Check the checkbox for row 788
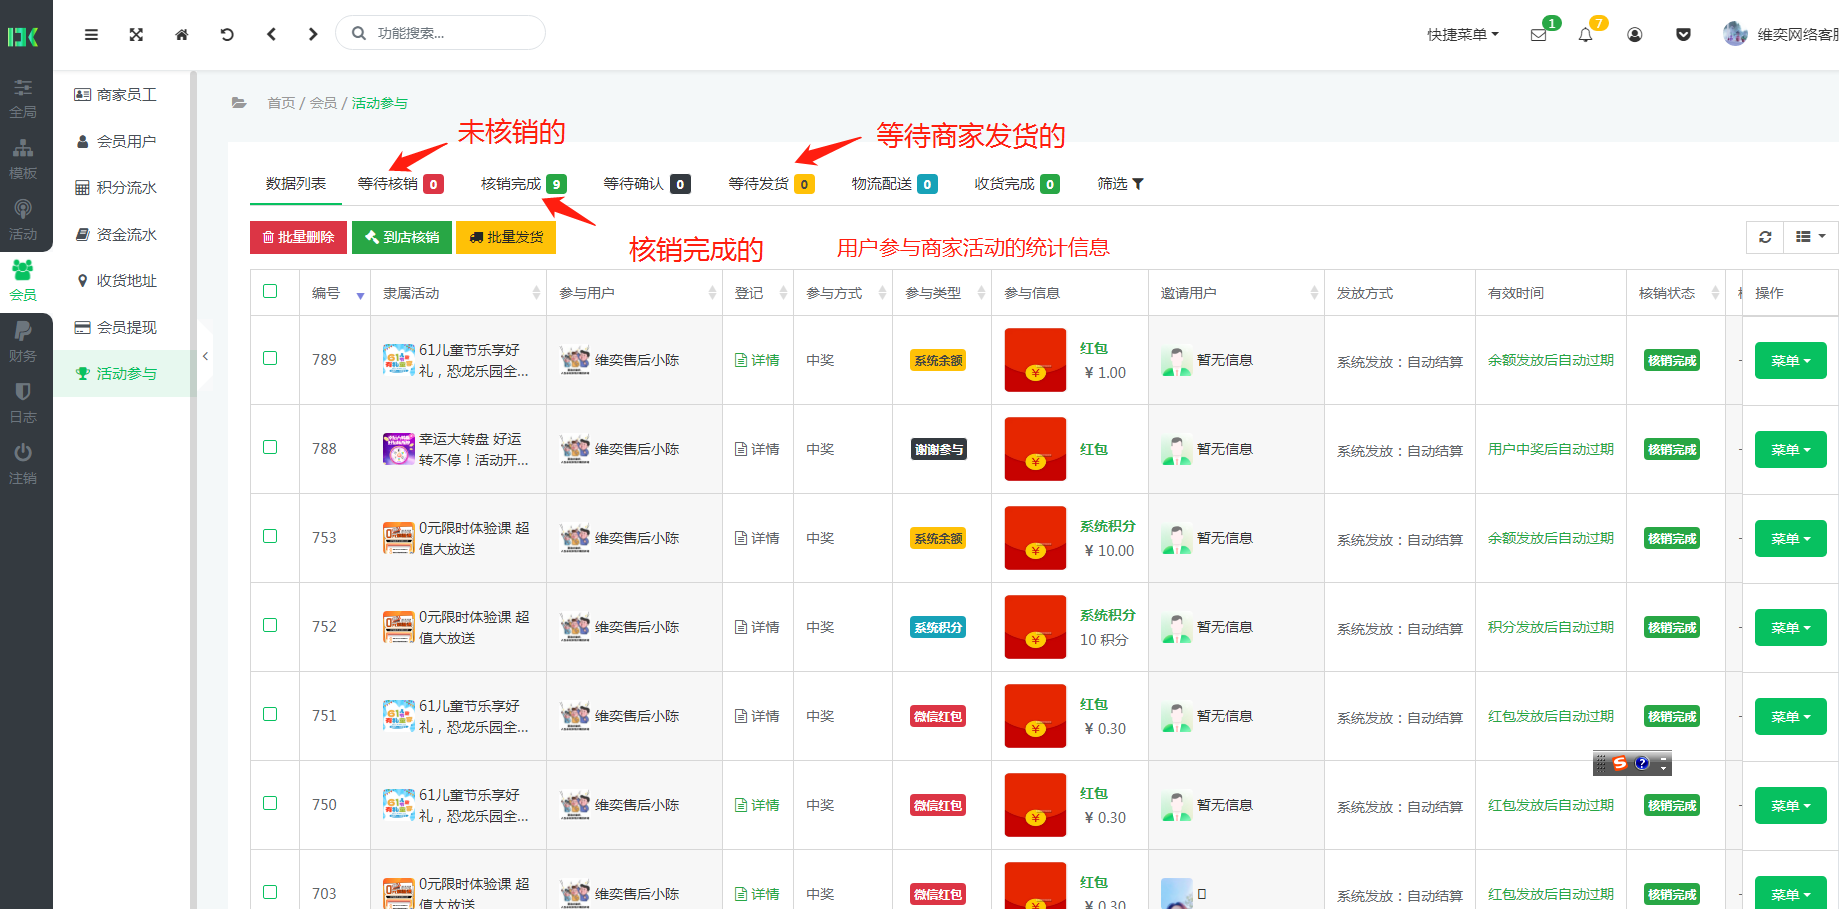Screen dimensions: 1839x909 tap(270, 447)
